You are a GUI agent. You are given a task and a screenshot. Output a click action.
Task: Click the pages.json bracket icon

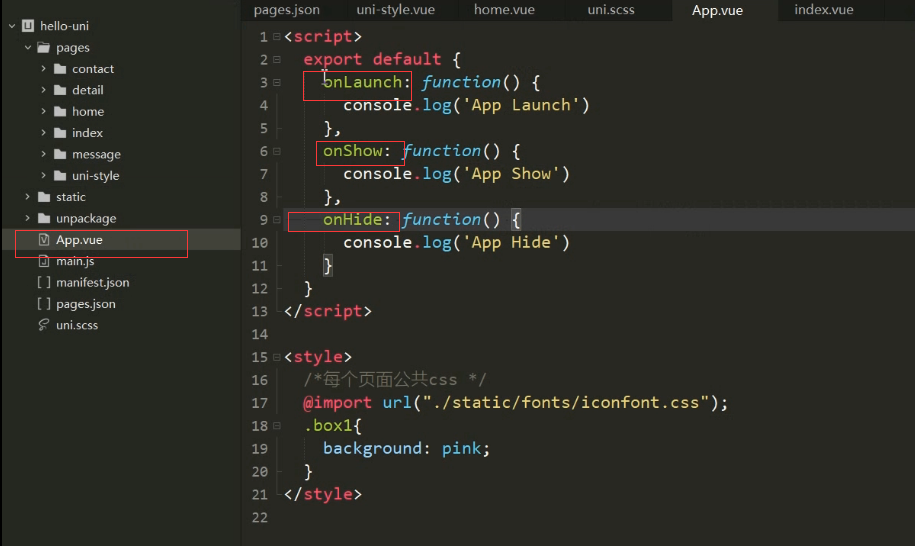[44, 304]
